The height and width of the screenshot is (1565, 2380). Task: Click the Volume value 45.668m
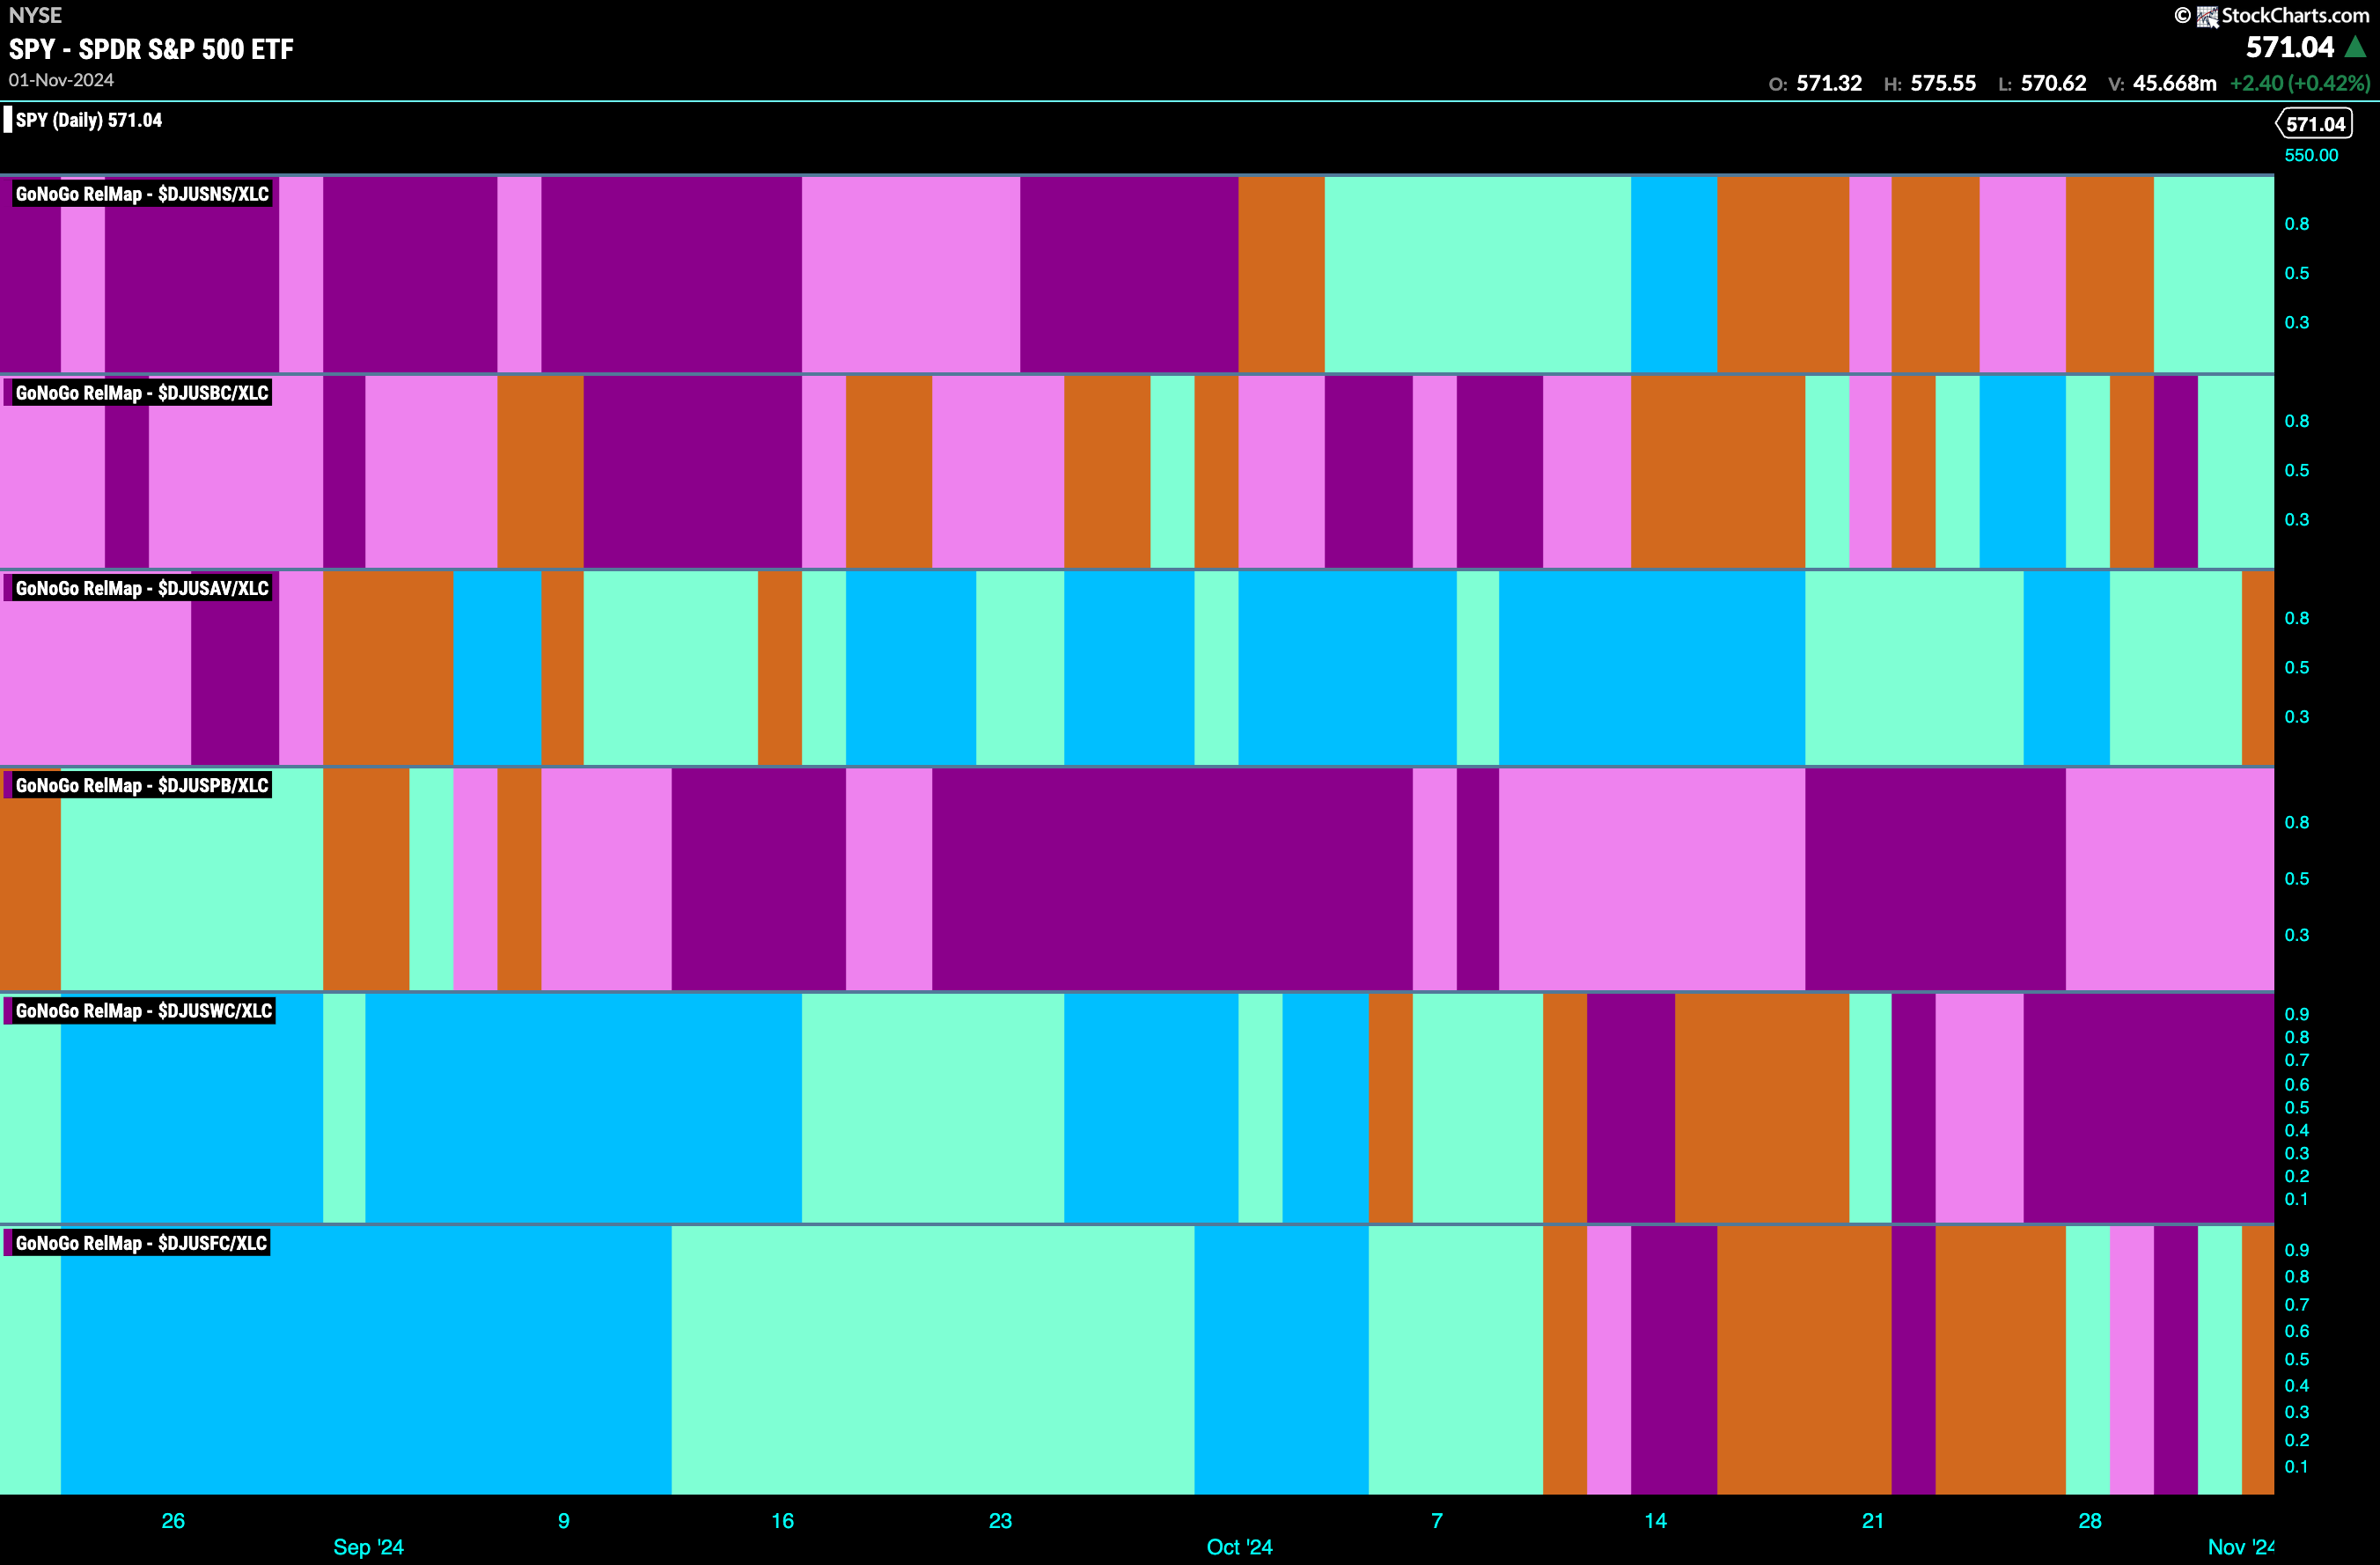click(2174, 83)
